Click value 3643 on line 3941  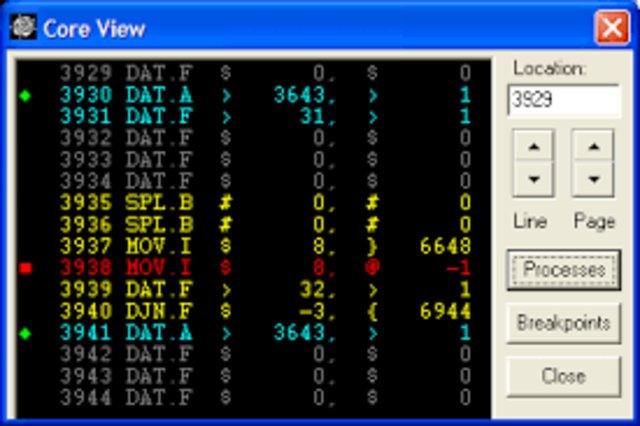[x=299, y=333]
